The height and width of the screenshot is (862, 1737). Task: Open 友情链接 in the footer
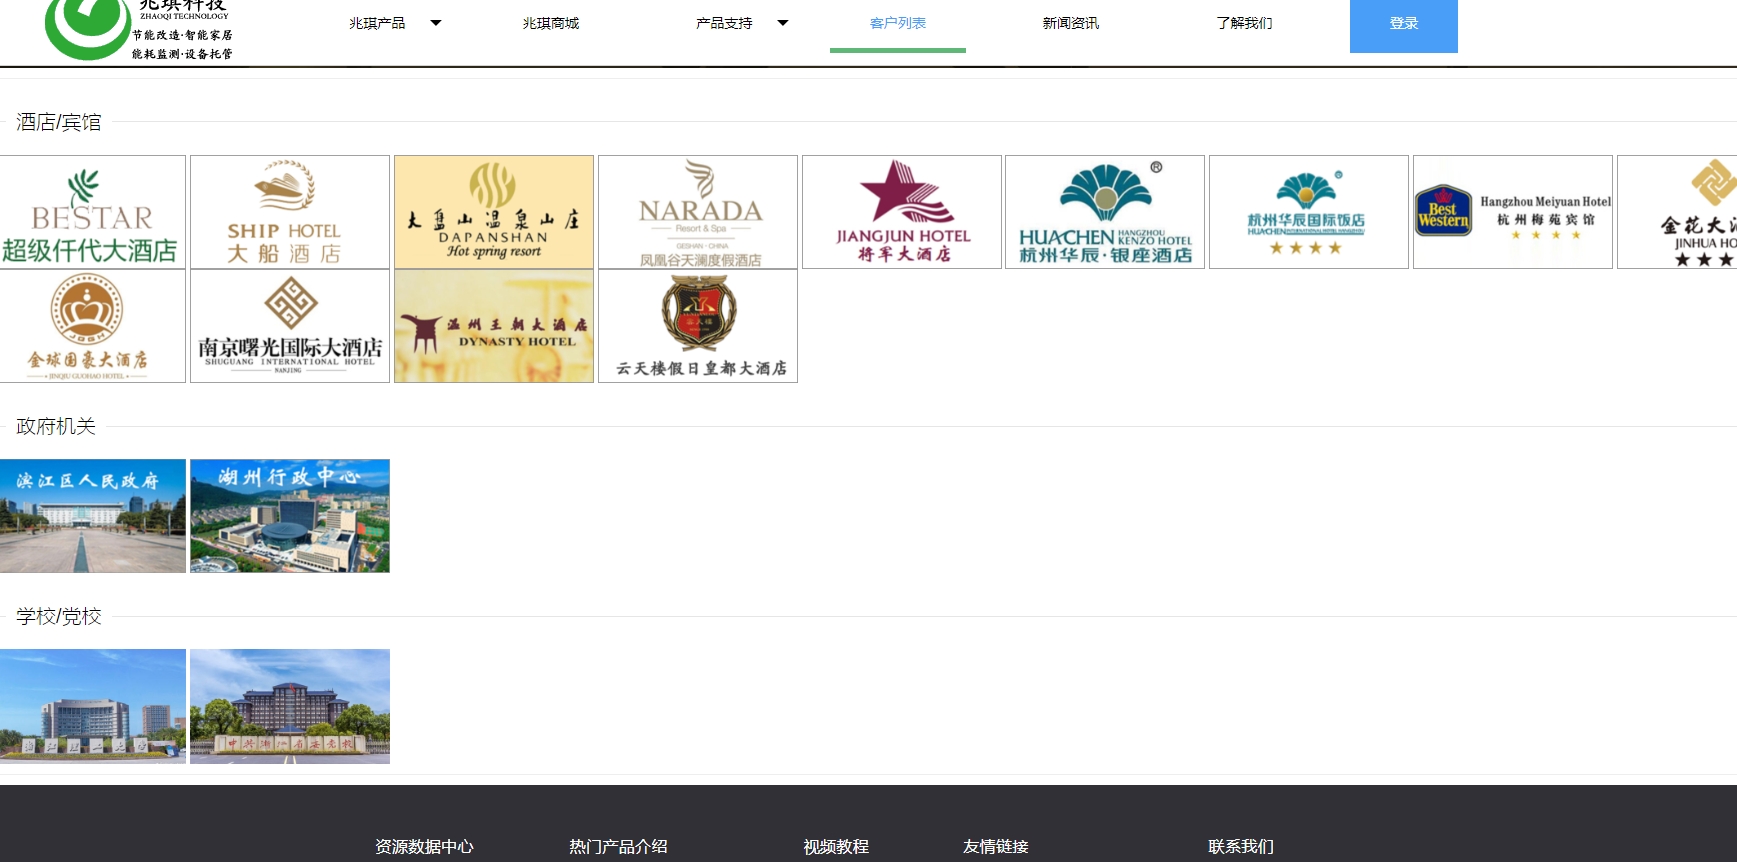[x=995, y=846]
